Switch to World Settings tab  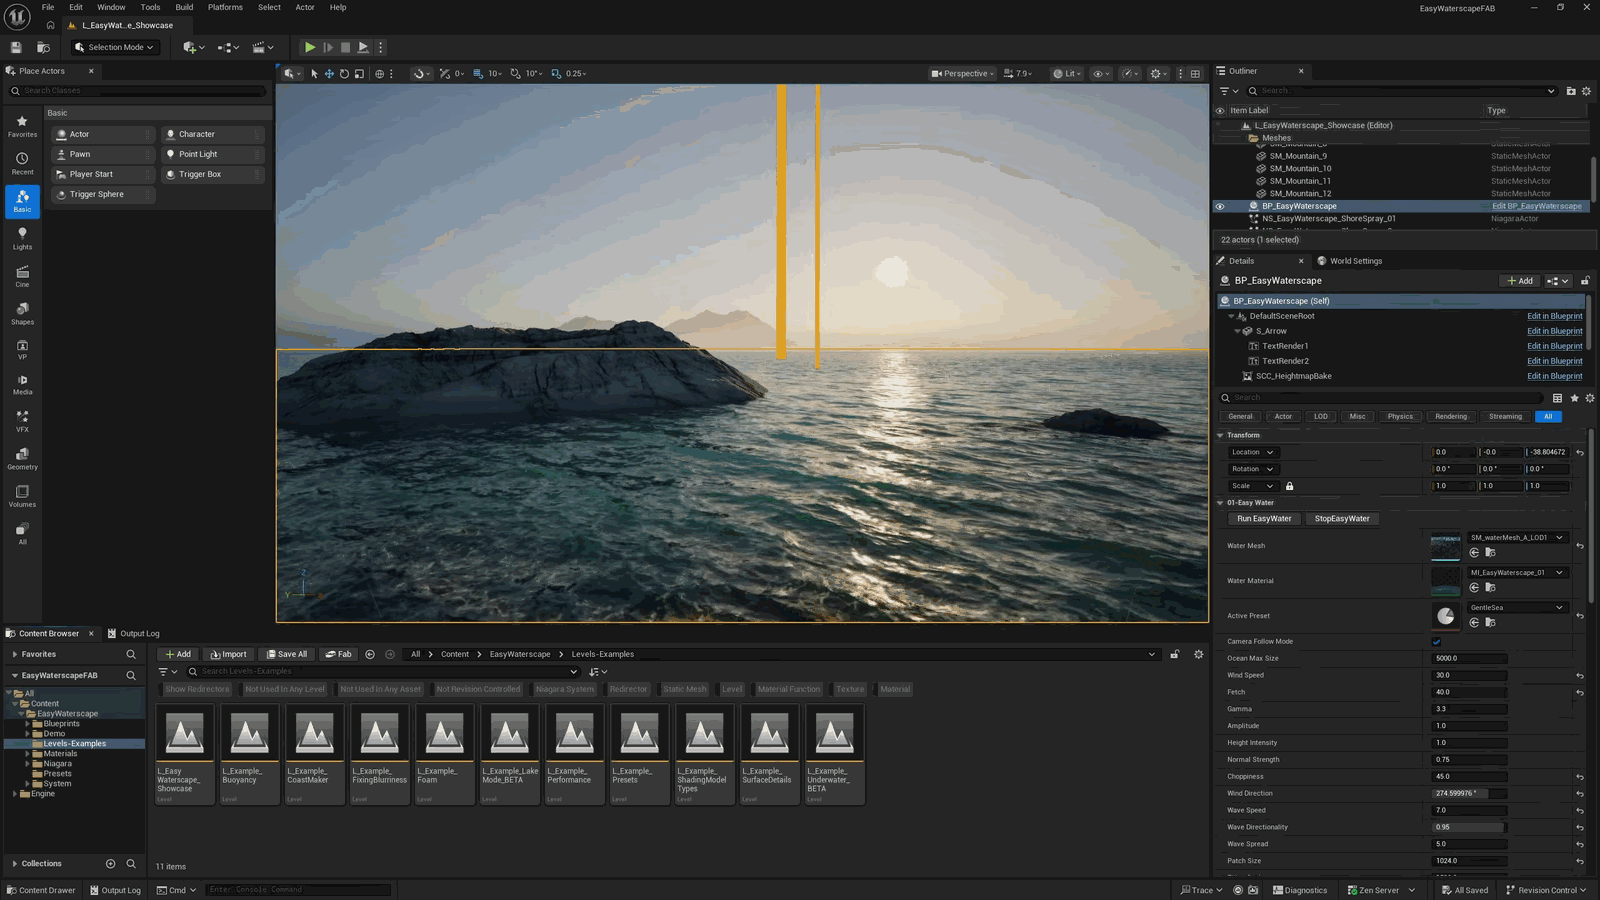pos(1349,261)
